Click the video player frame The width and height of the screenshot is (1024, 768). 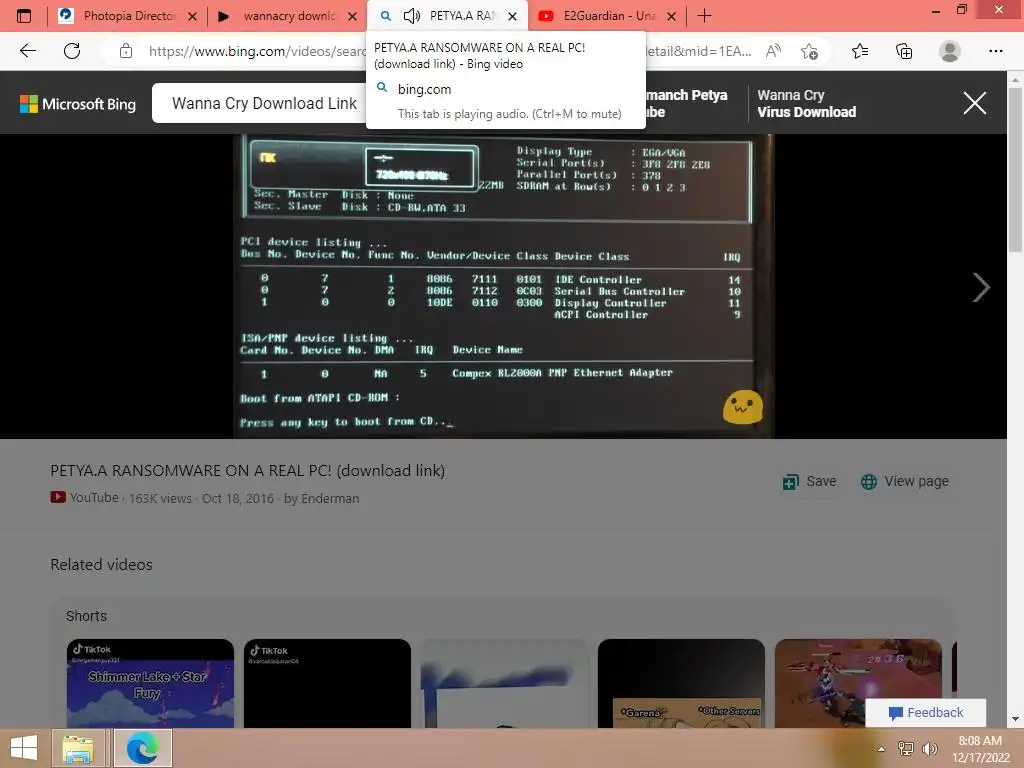pos(503,286)
